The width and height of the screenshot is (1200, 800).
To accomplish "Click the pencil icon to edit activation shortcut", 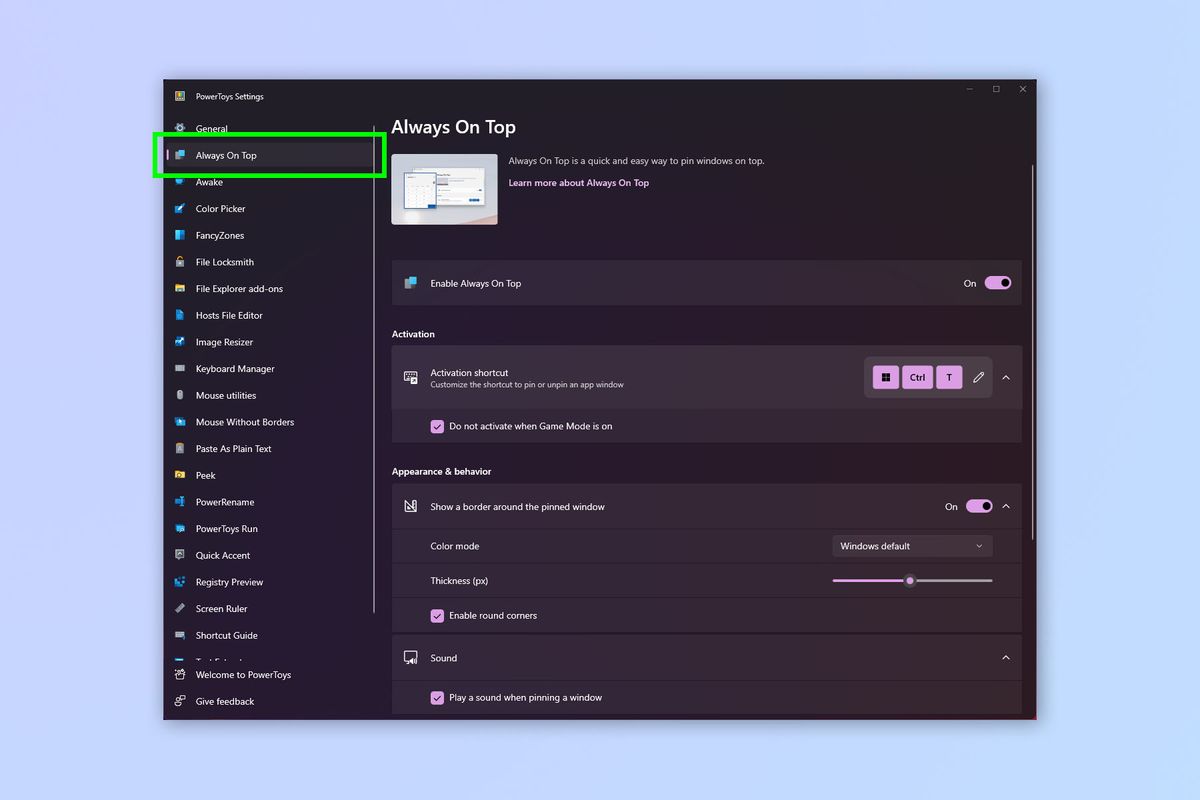I will tap(978, 377).
